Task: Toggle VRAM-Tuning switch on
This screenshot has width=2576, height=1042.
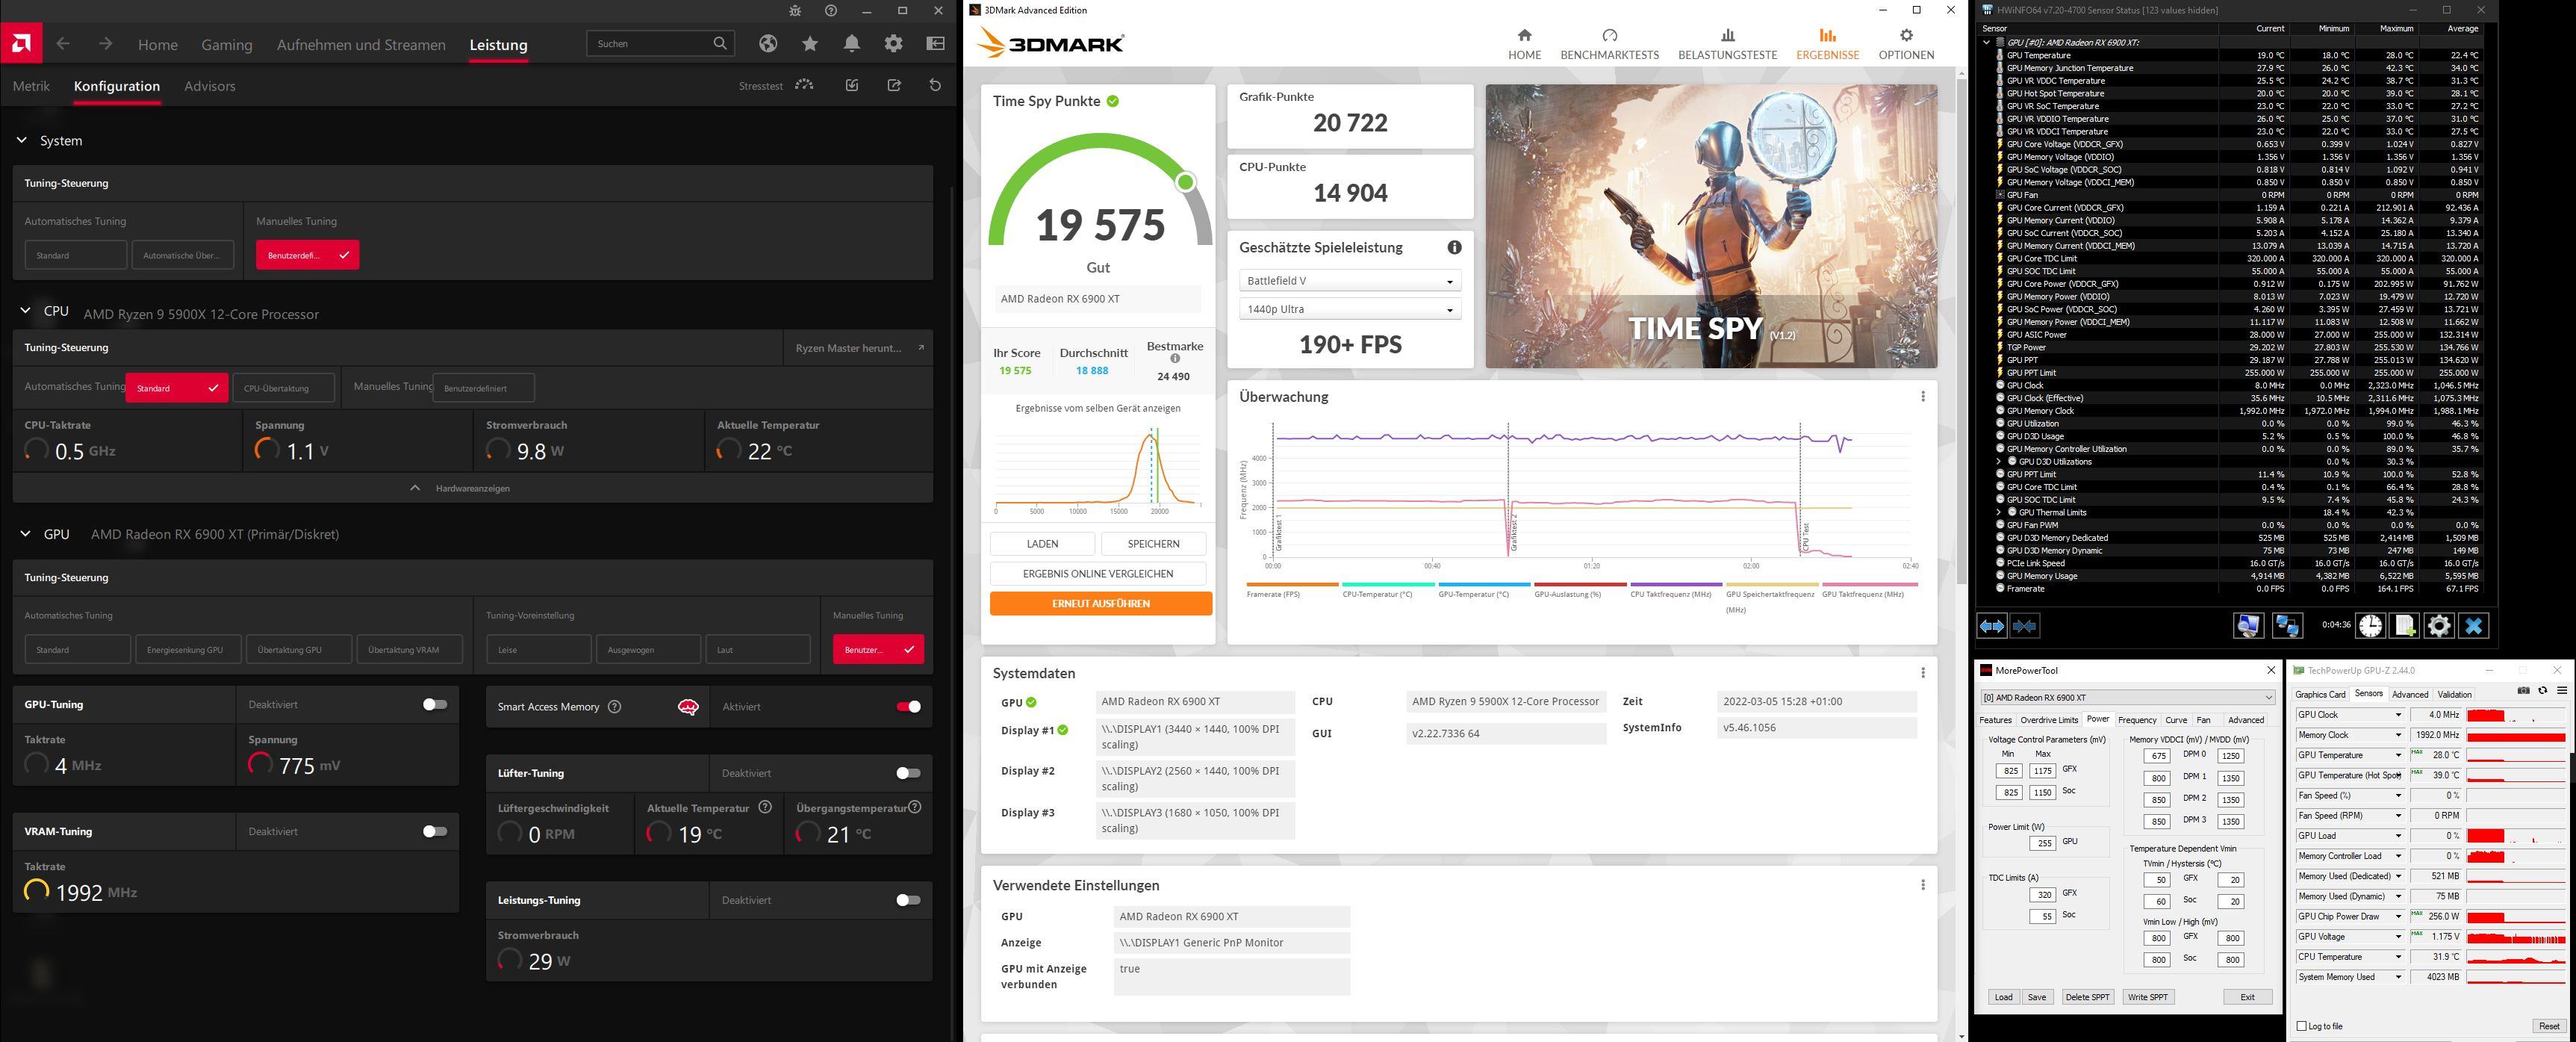Action: [435, 832]
